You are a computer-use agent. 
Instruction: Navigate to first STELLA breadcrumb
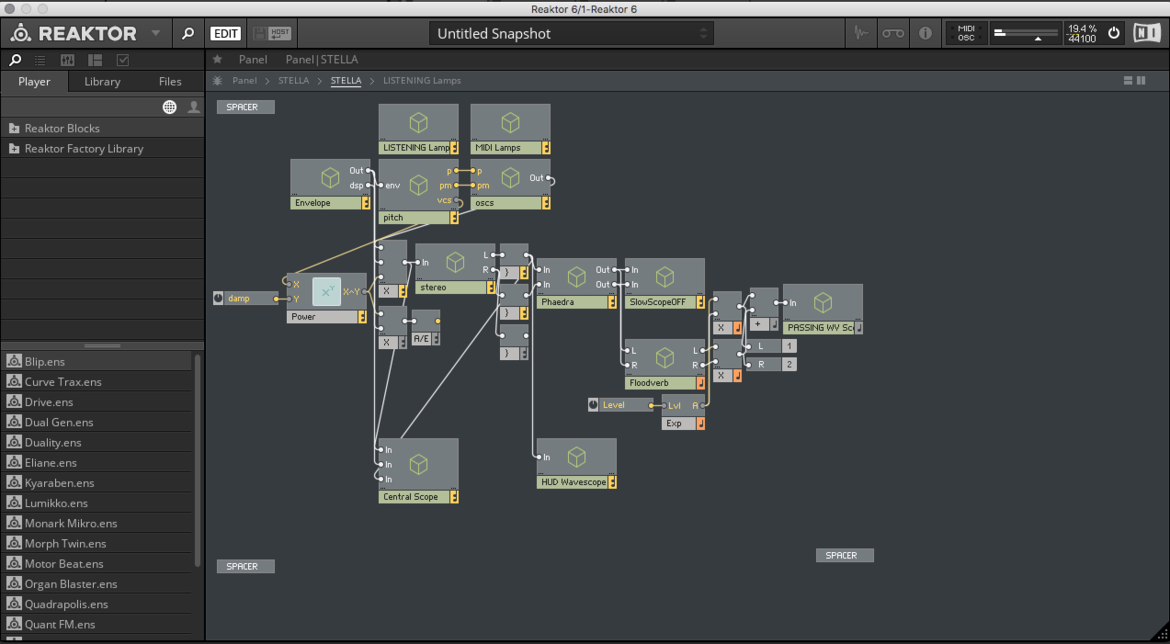(x=293, y=81)
